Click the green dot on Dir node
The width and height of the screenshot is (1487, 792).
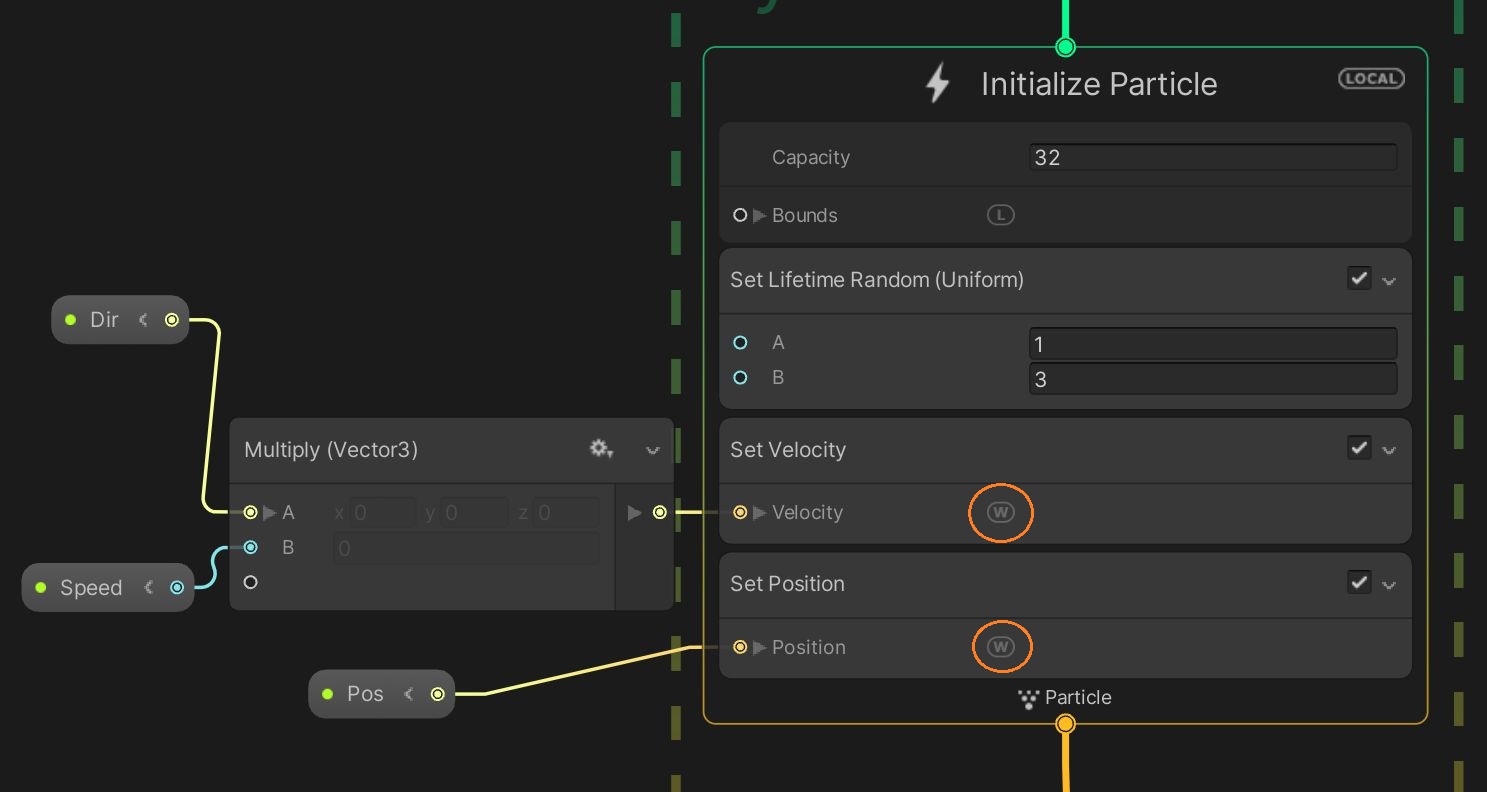(70, 320)
